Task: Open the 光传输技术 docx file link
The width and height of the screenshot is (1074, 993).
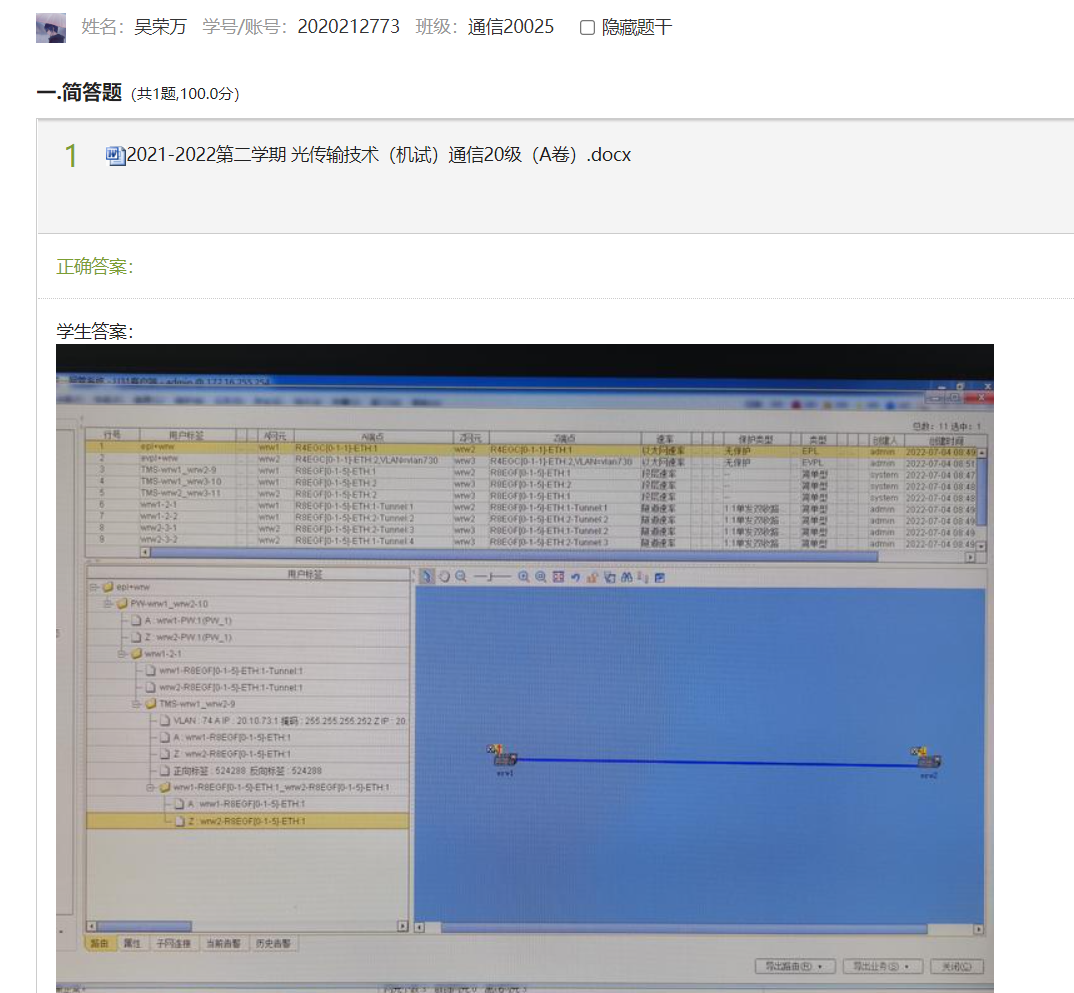Action: pos(378,155)
